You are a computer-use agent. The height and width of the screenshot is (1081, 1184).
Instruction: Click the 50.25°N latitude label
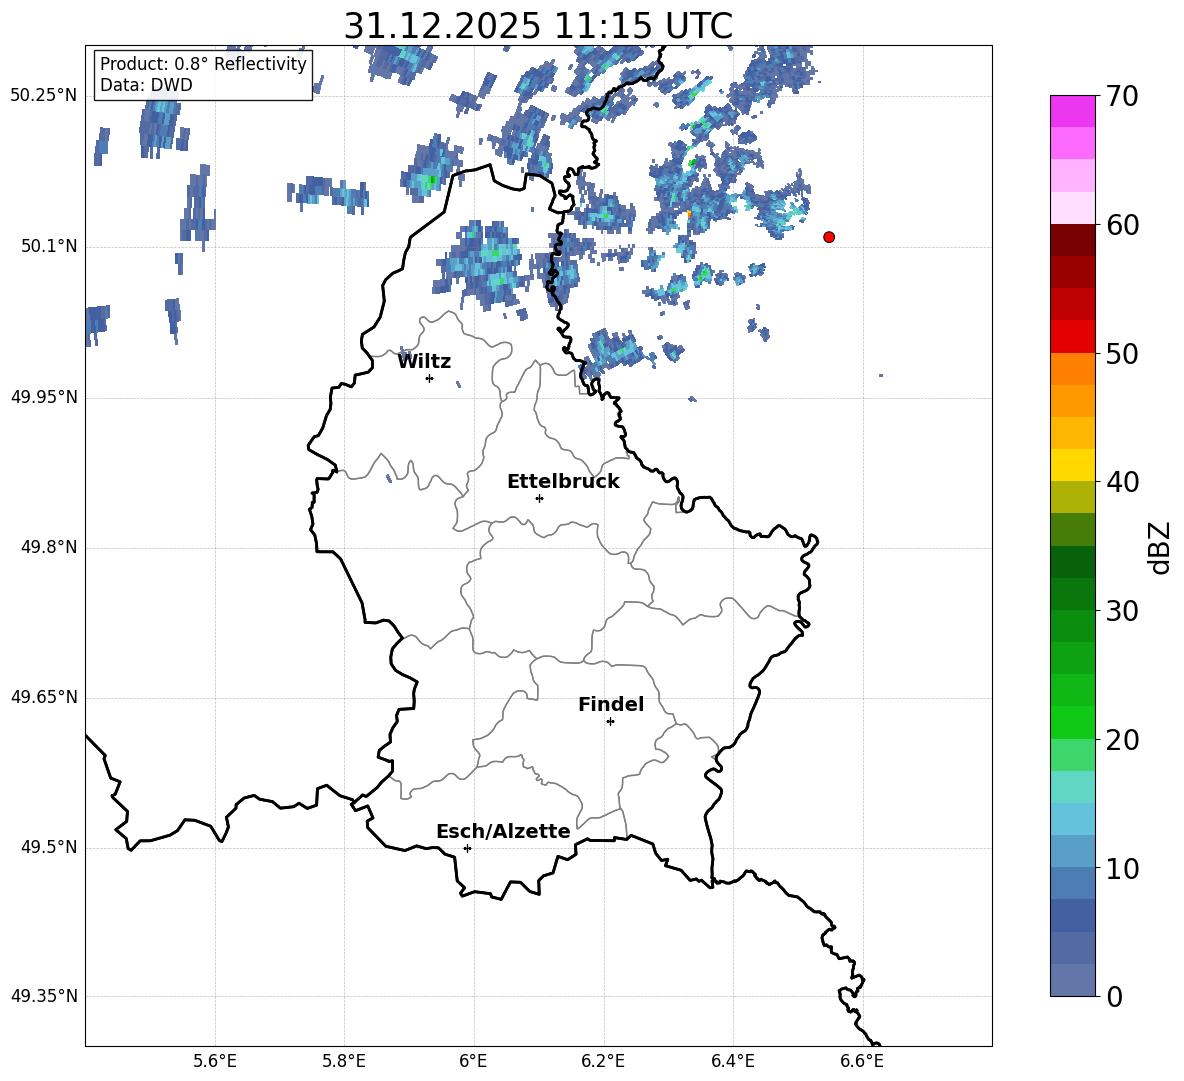click(x=44, y=96)
